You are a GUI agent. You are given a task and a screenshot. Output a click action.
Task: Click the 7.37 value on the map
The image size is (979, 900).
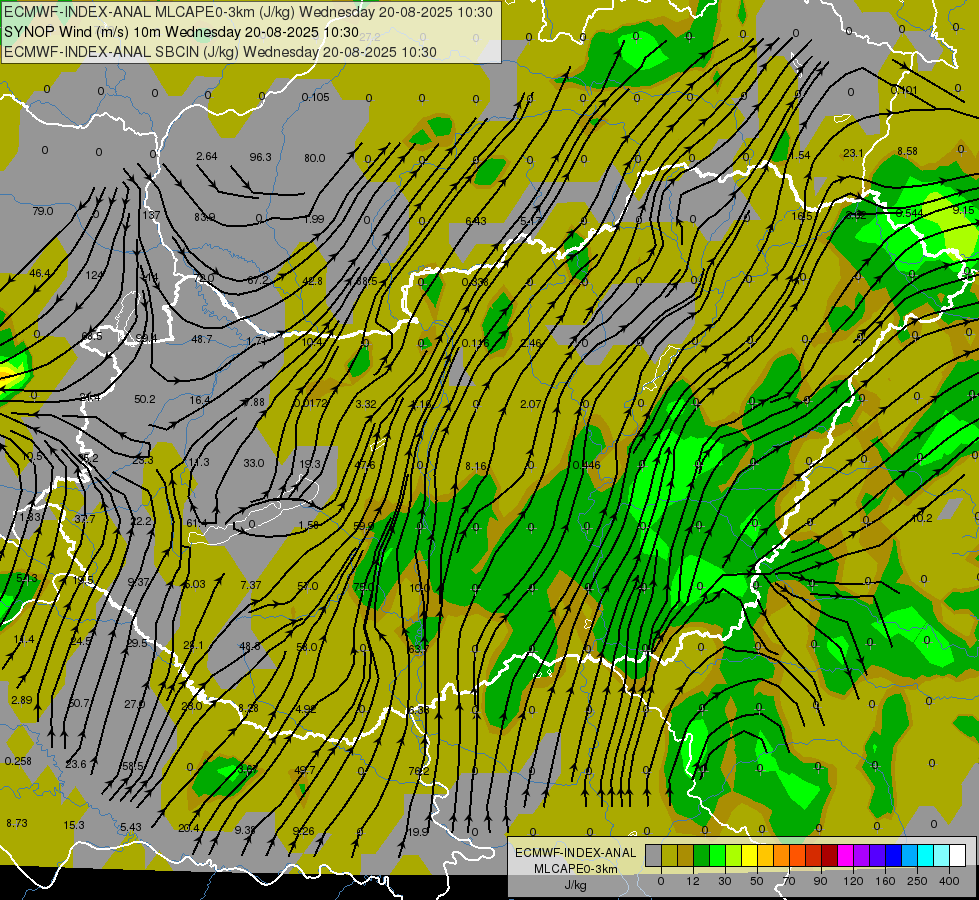250,585
